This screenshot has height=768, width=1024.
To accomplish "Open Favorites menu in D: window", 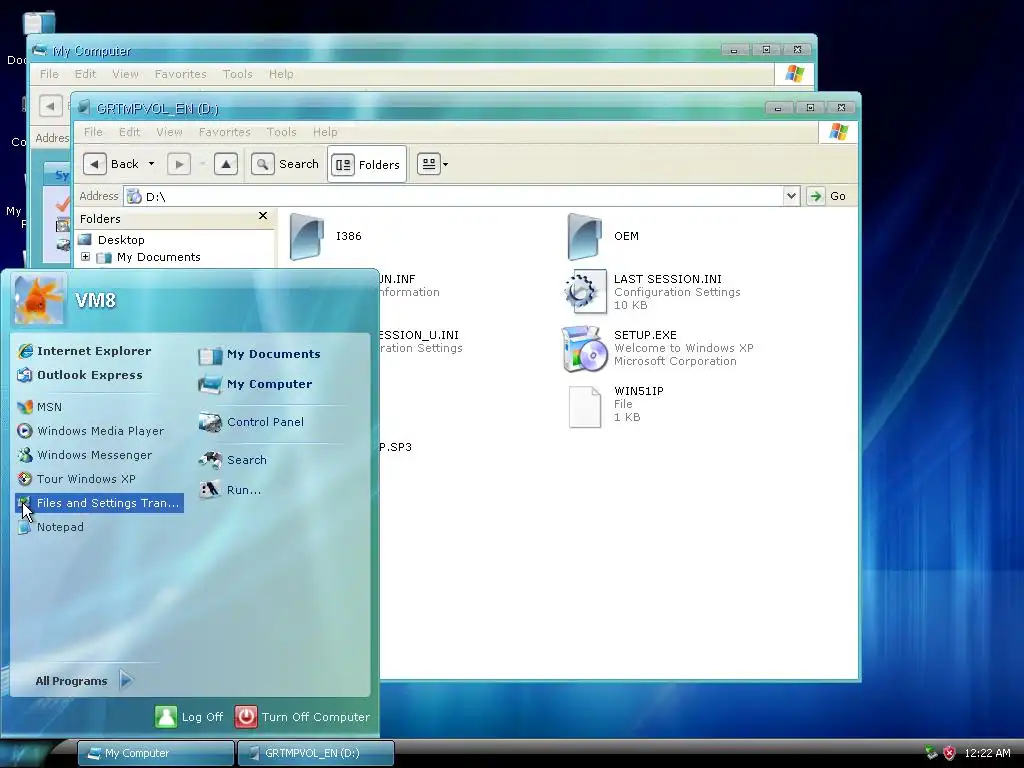I will [x=225, y=132].
